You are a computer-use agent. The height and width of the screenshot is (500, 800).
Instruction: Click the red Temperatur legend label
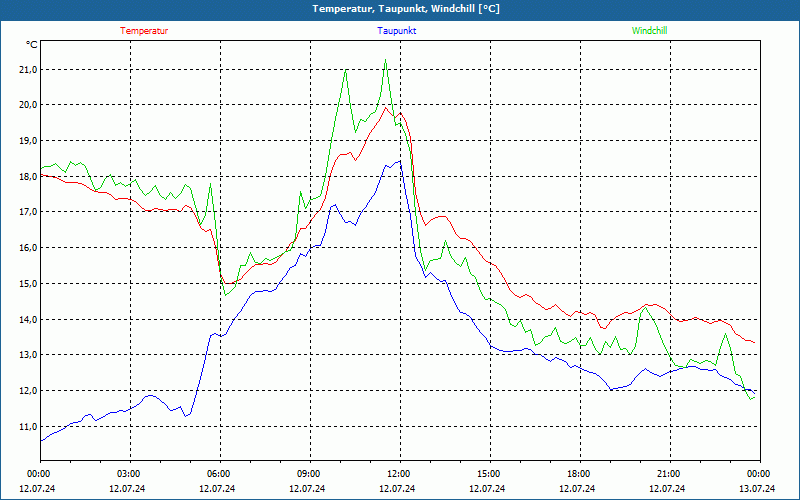[144, 31]
